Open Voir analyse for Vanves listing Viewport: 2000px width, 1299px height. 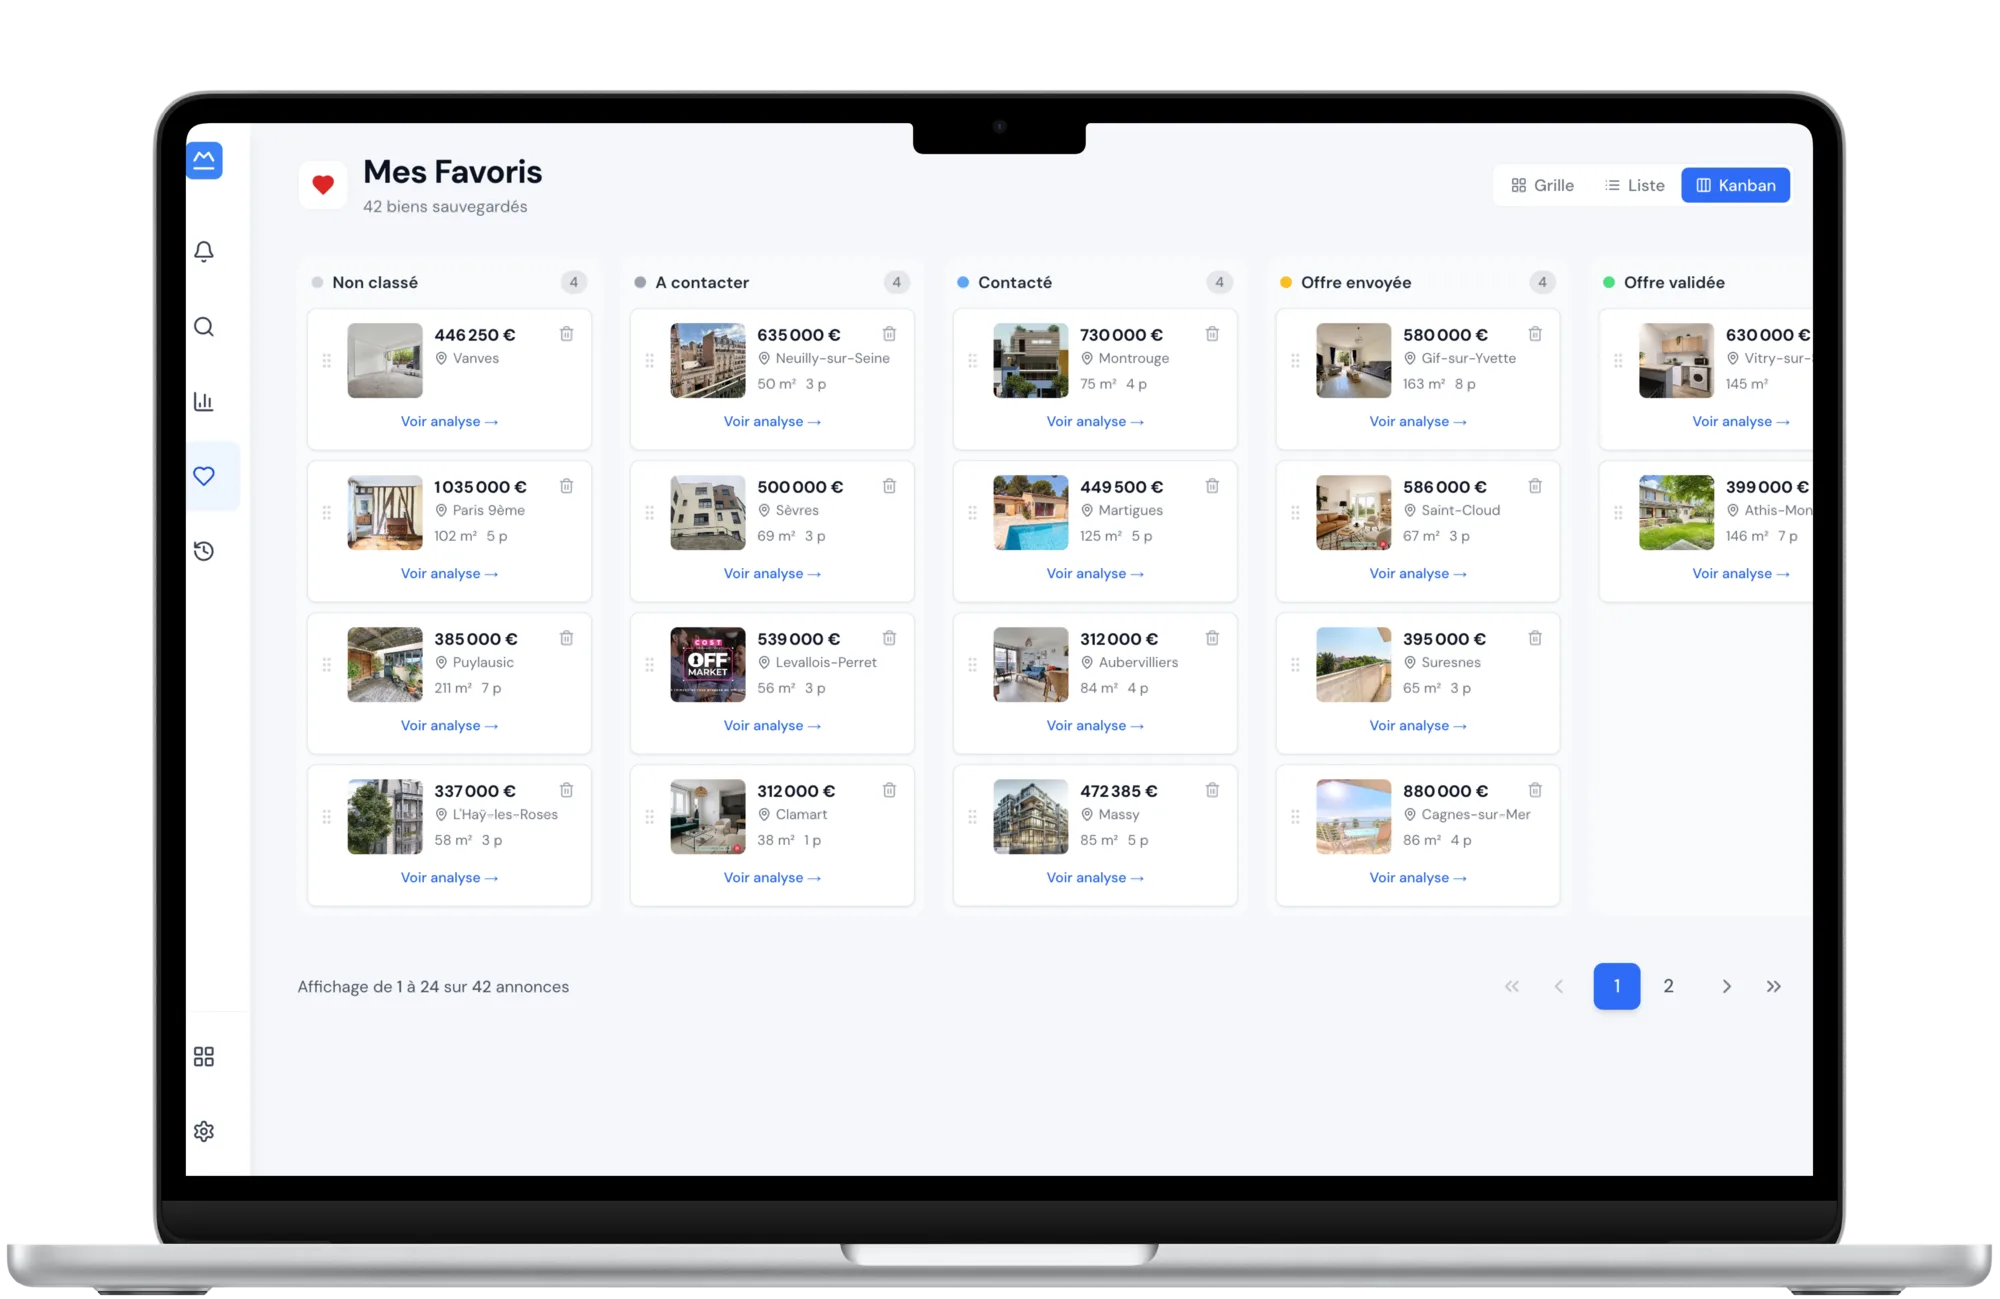(450, 422)
